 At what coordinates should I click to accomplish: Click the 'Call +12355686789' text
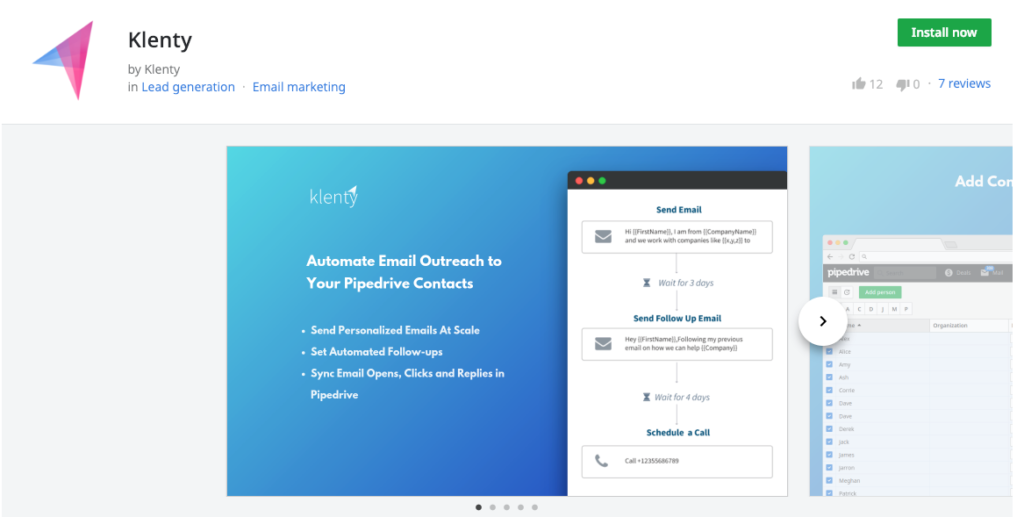point(652,461)
